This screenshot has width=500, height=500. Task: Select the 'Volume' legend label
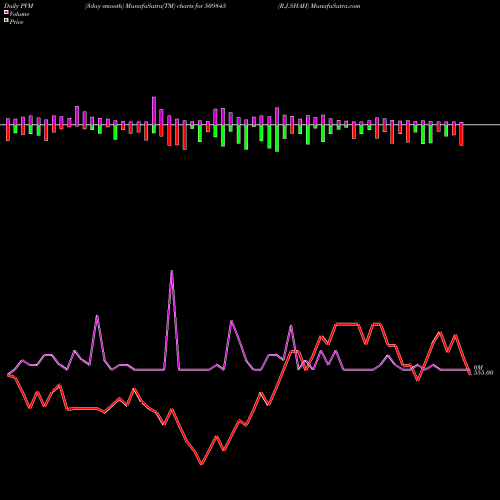[x=19, y=14]
